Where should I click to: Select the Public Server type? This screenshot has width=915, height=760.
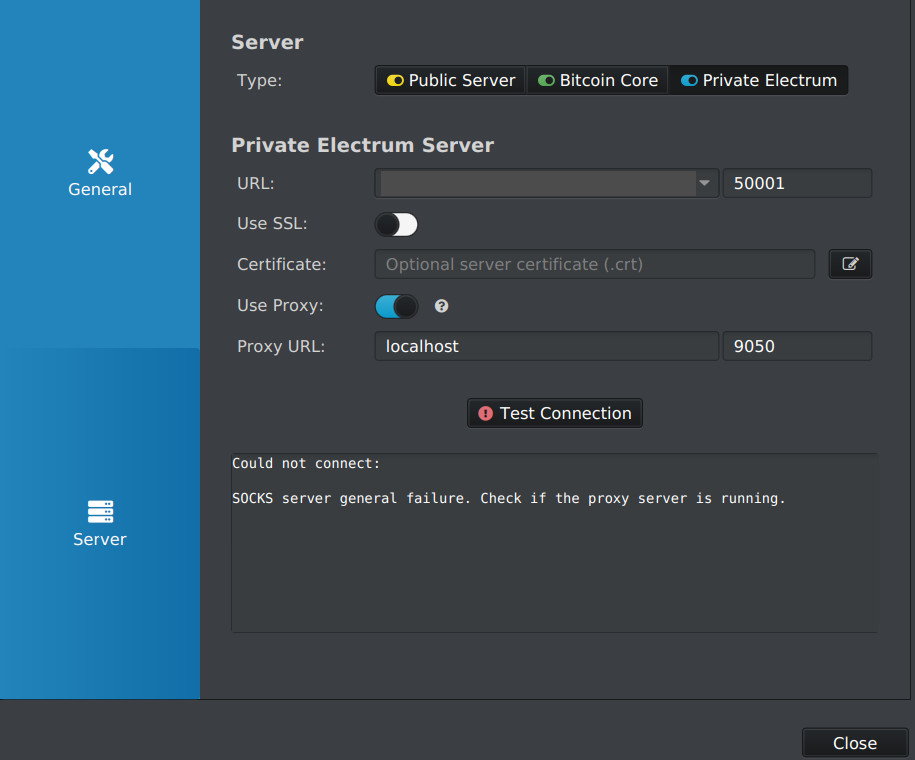click(x=450, y=80)
